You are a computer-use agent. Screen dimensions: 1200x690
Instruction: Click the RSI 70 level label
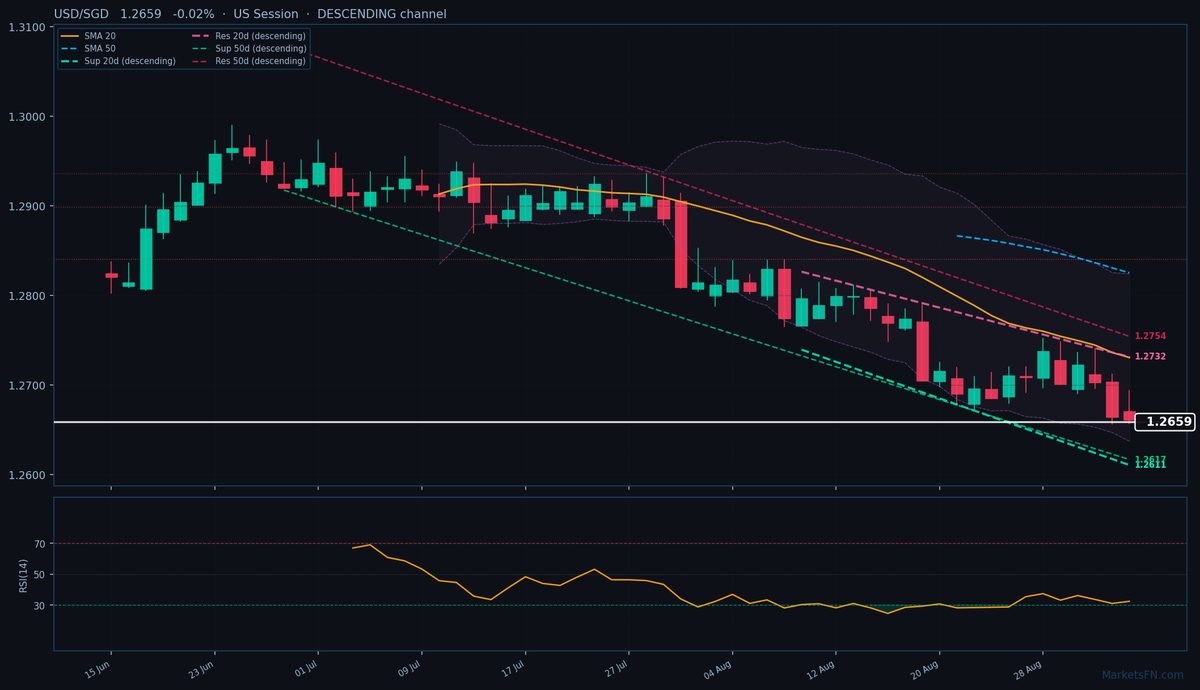[x=40, y=544]
